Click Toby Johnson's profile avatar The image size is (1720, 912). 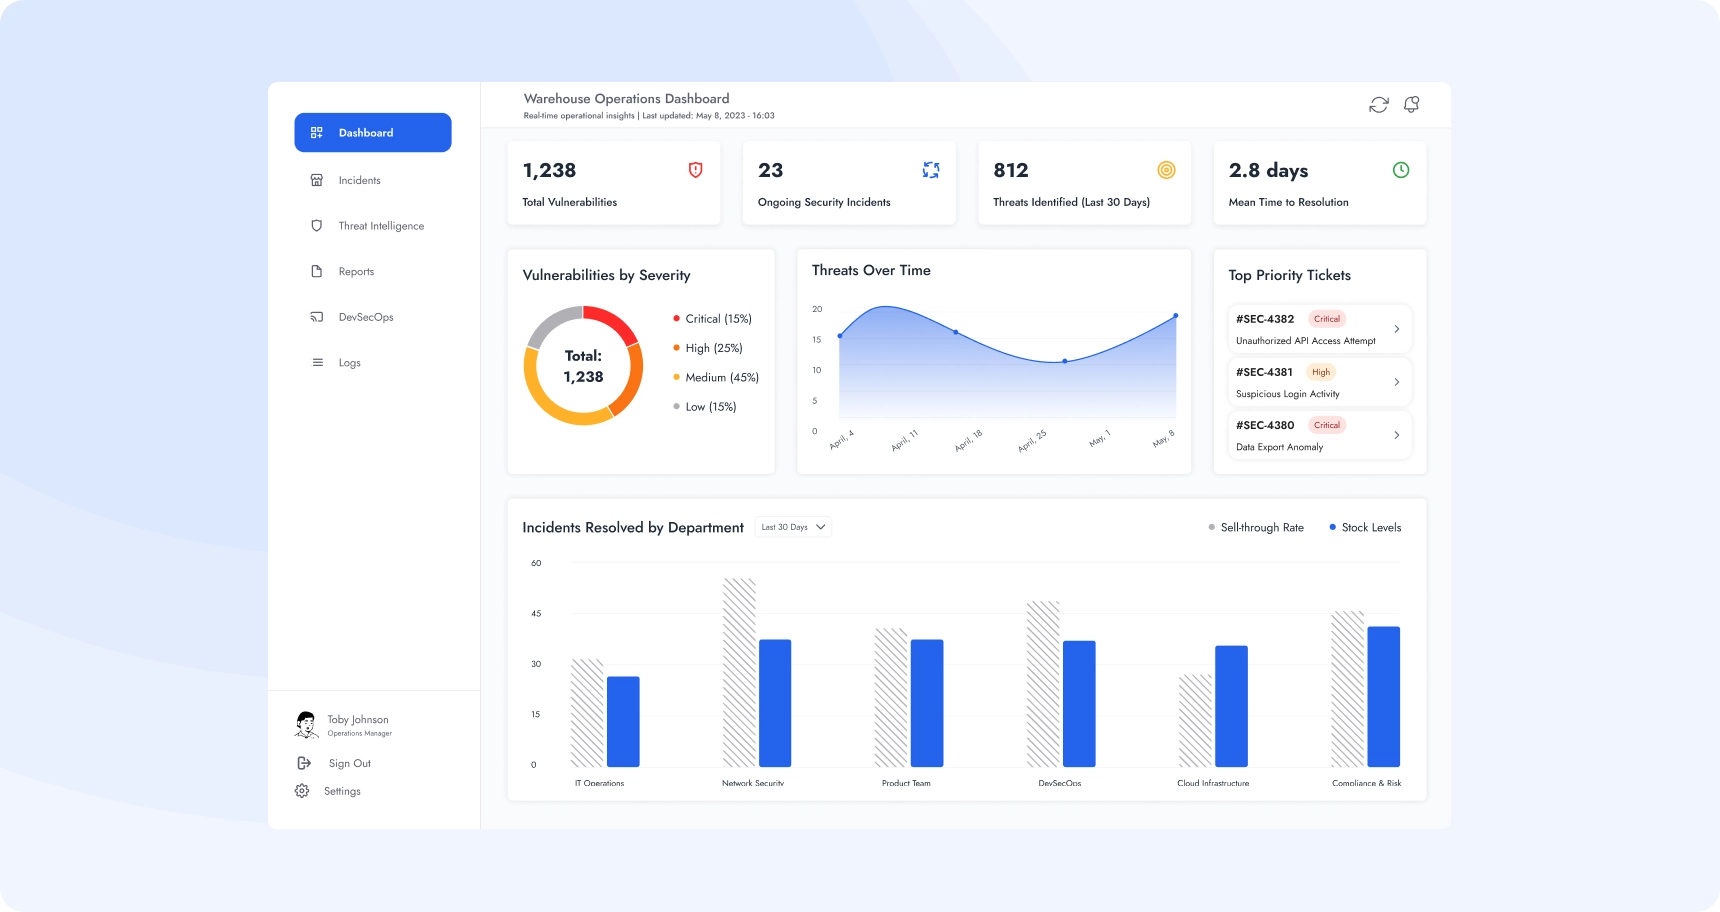(x=307, y=725)
